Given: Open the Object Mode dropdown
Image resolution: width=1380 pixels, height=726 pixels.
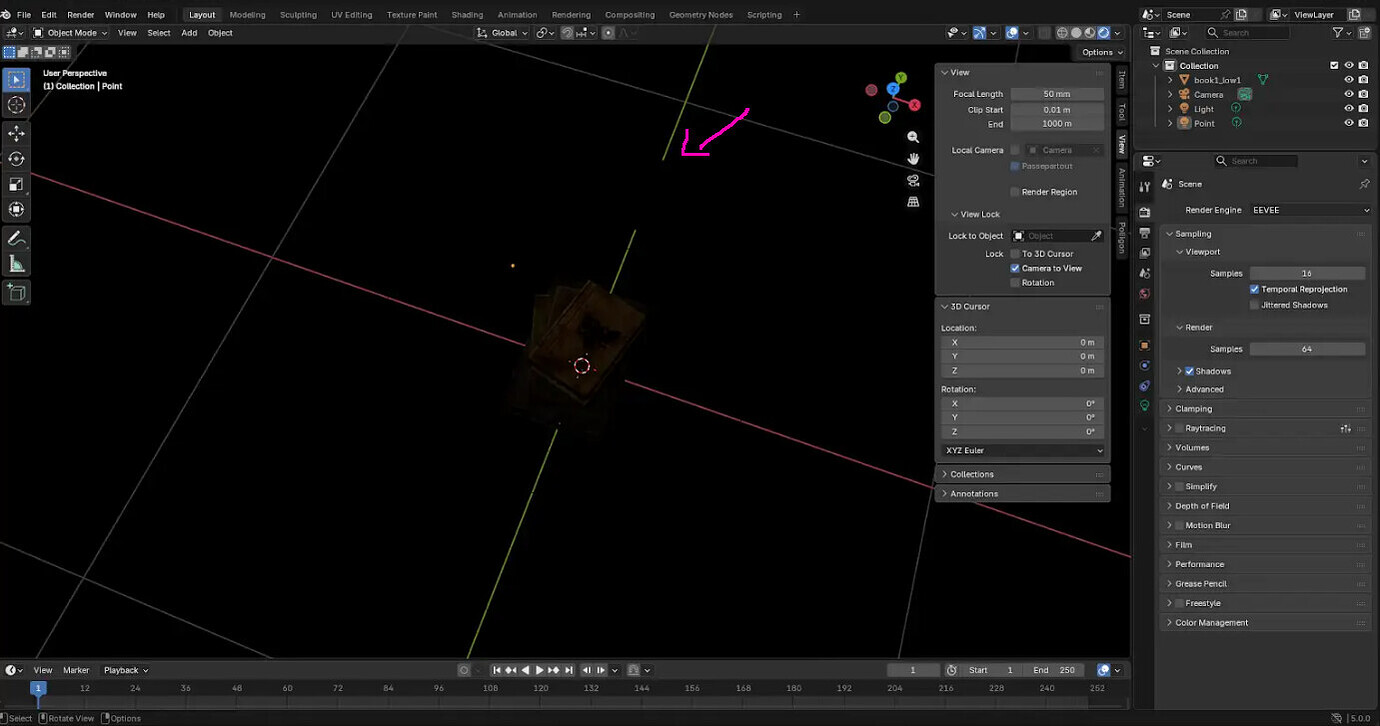Looking at the screenshot, I should [x=71, y=33].
